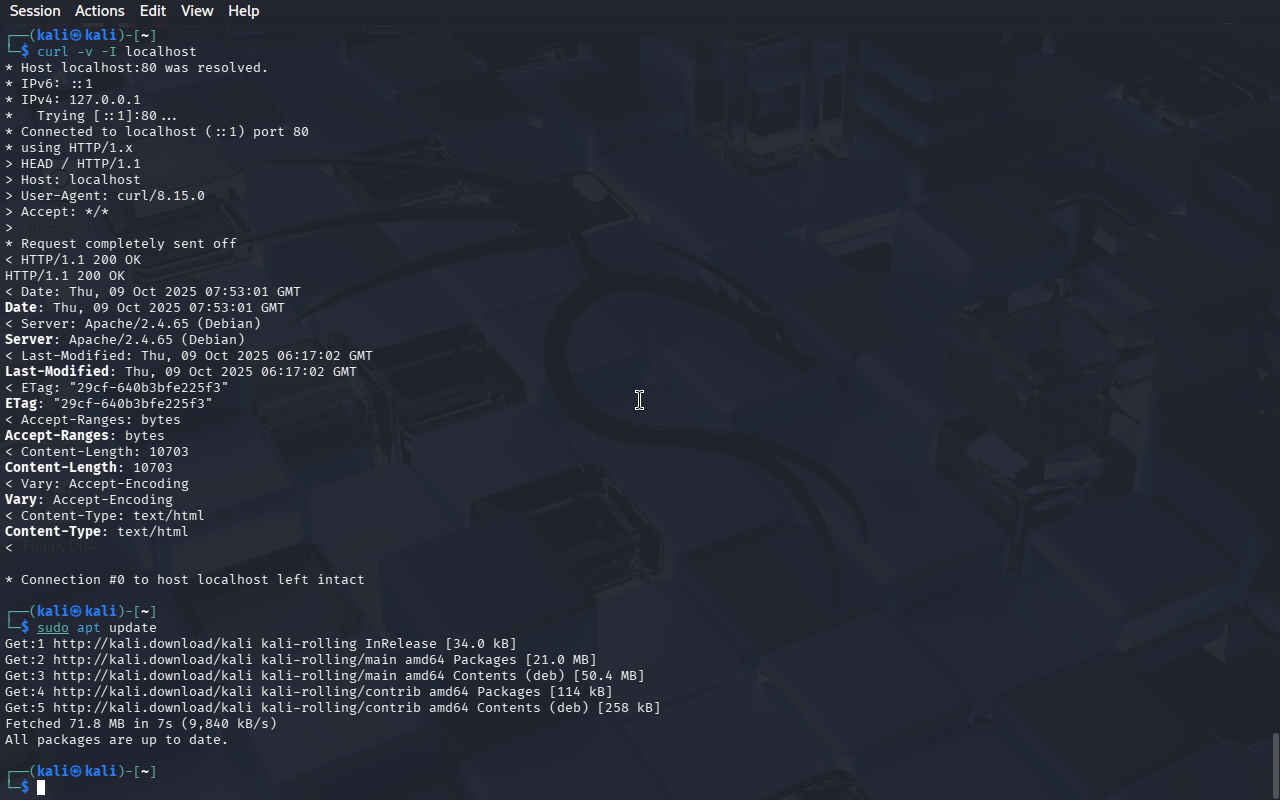Click the kali.download URL in Get:5 line
Viewport: 1280px width, 800px height.
[x=153, y=708]
